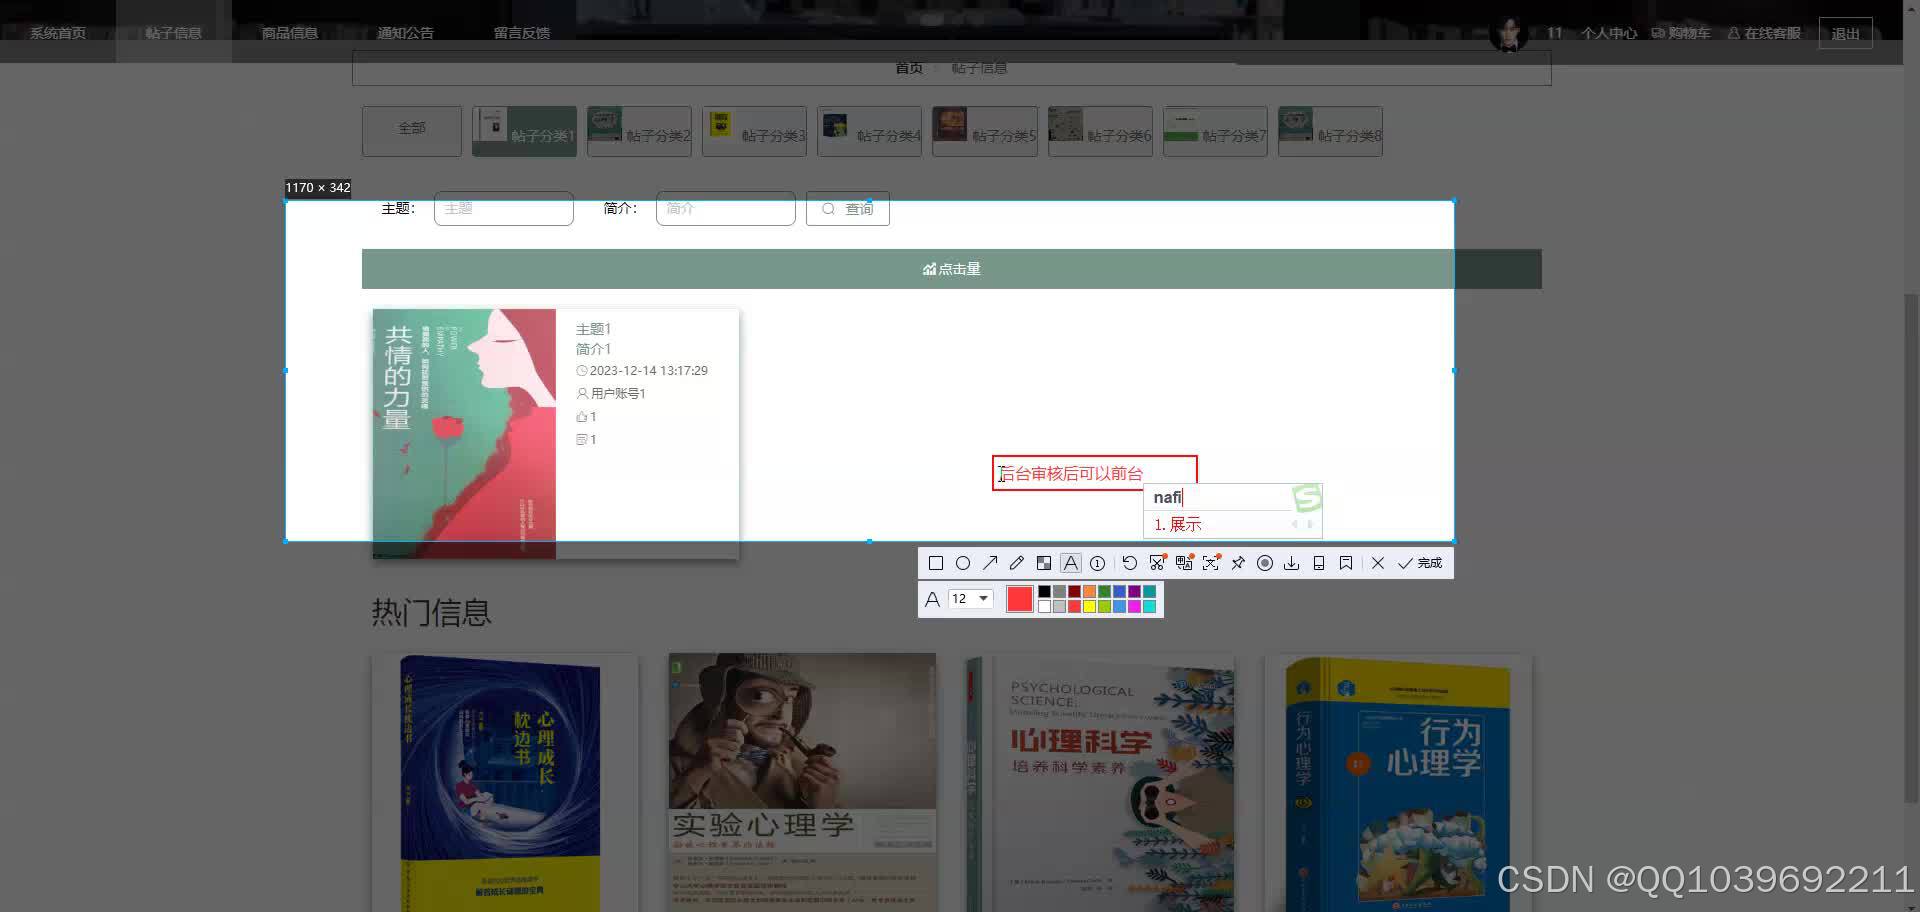Click the 查询 search button

coord(847,208)
